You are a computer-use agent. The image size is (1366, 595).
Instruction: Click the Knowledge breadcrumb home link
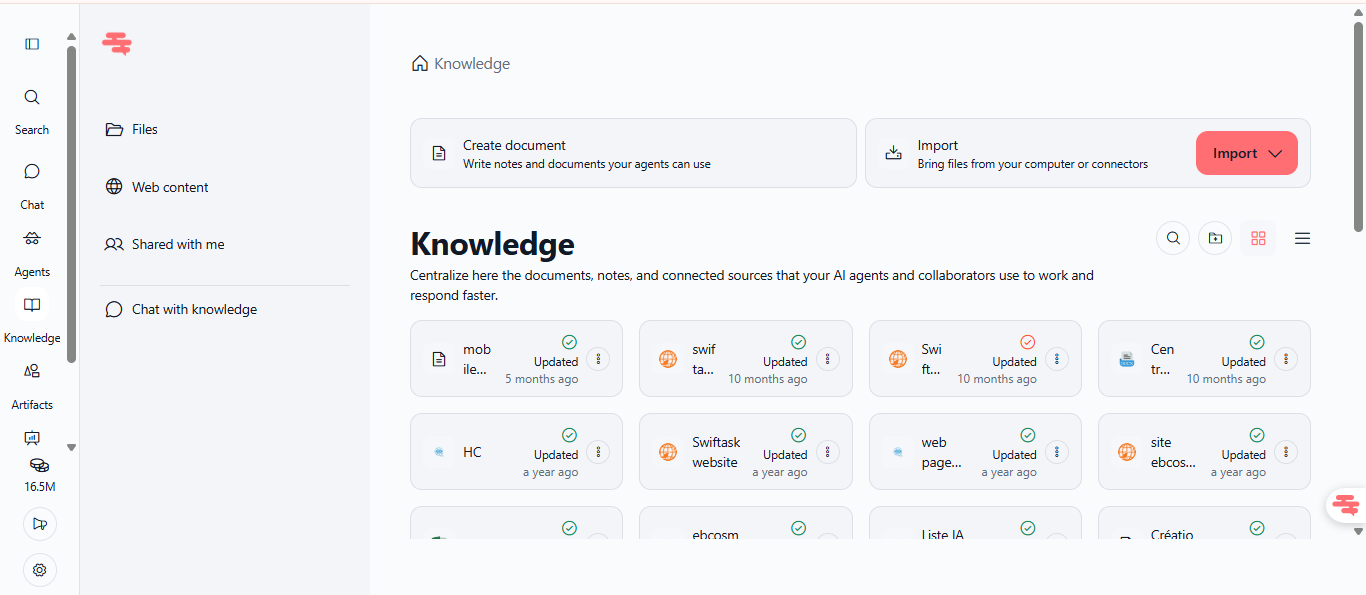coord(462,64)
